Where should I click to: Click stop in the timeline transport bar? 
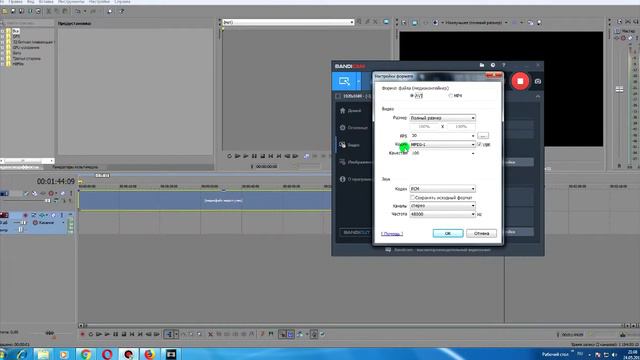point(124,334)
